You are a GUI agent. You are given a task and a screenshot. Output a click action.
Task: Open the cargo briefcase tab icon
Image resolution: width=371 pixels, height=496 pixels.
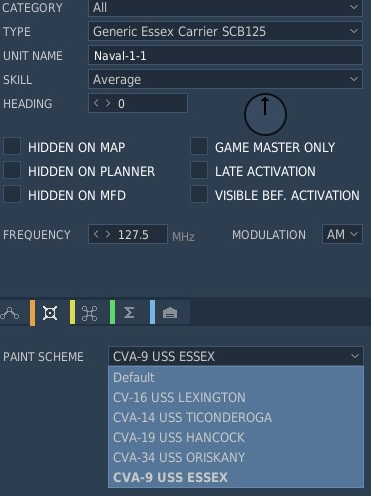[170, 313]
